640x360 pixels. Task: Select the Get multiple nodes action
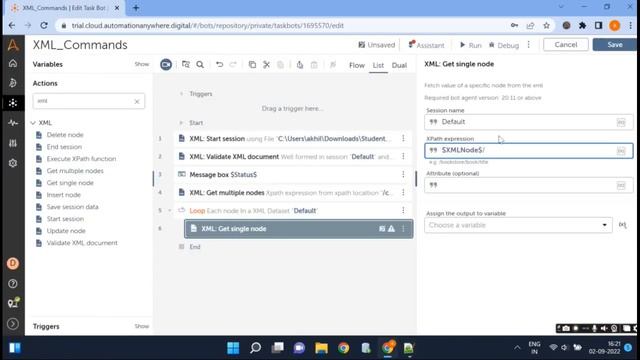pyautogui.click(x=75, y=171)
